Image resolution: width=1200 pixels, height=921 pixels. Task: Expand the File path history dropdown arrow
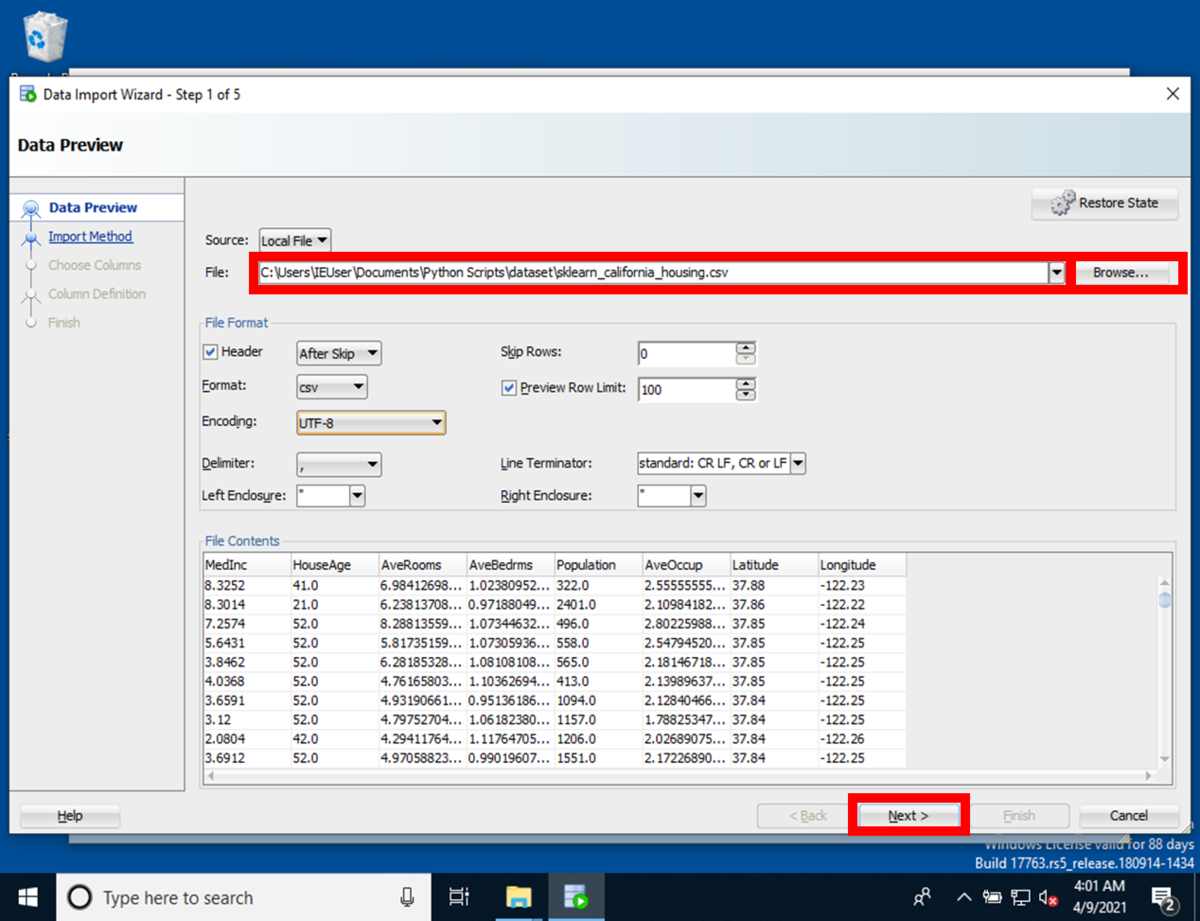tap(1057, 272)
